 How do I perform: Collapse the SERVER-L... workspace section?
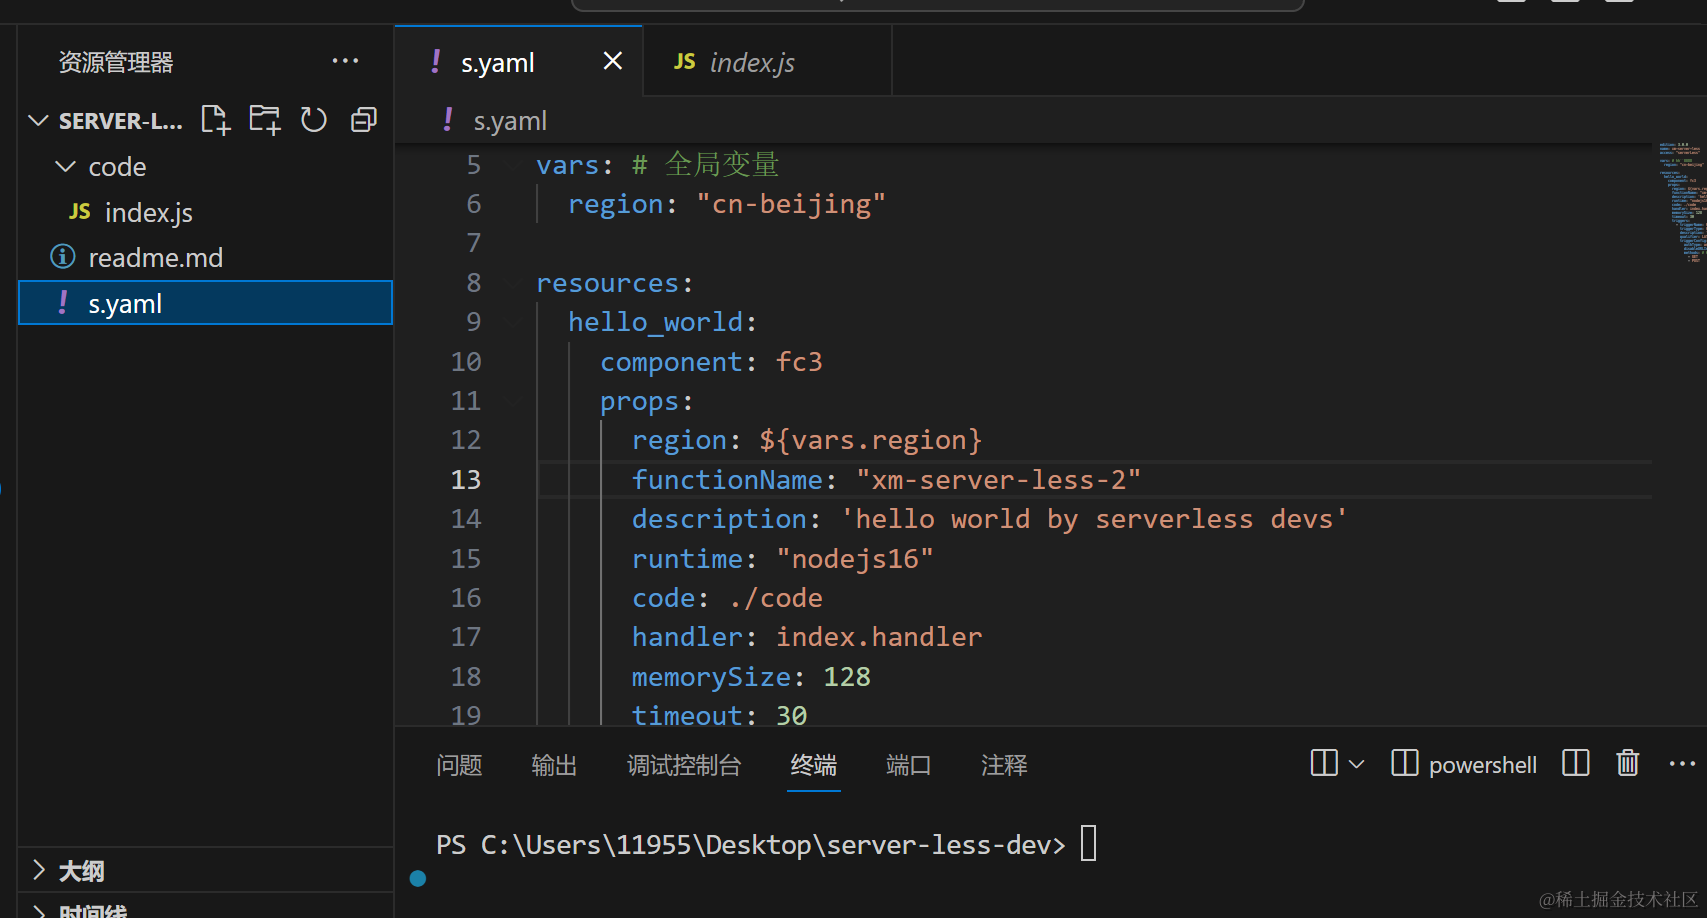click(38, 120)
